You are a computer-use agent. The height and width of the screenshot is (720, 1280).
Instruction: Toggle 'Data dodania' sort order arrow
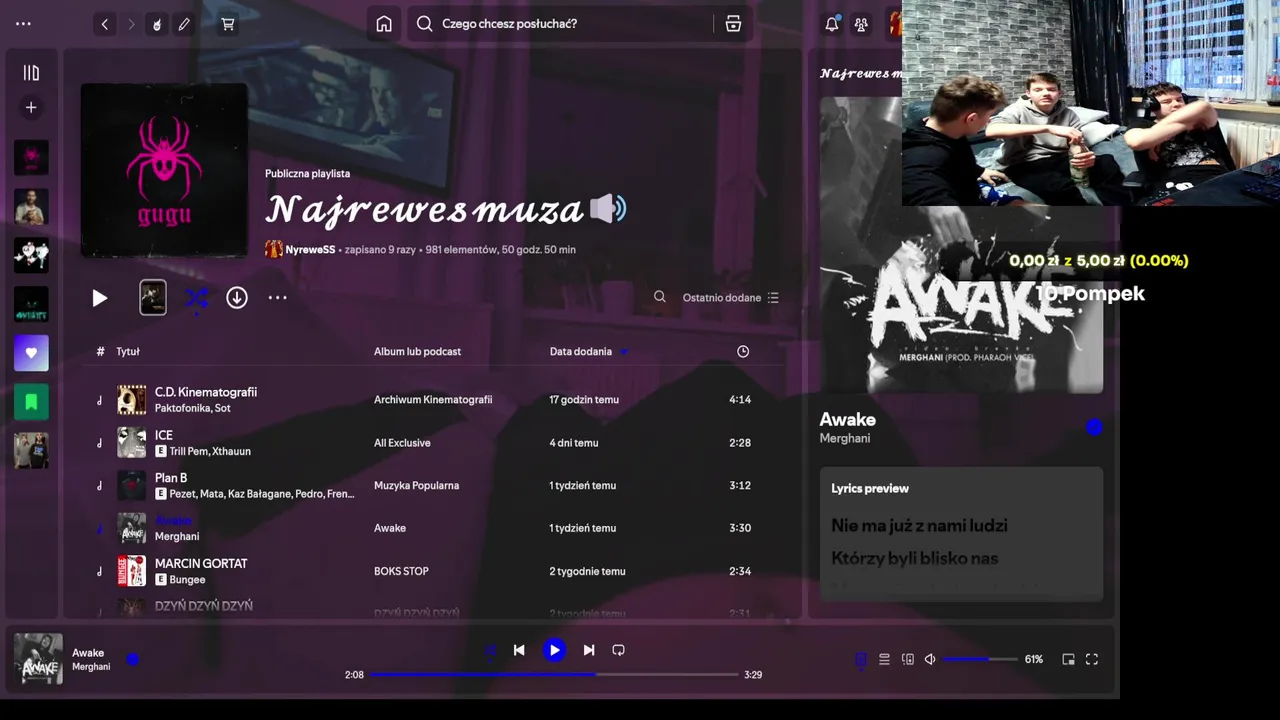625,352
